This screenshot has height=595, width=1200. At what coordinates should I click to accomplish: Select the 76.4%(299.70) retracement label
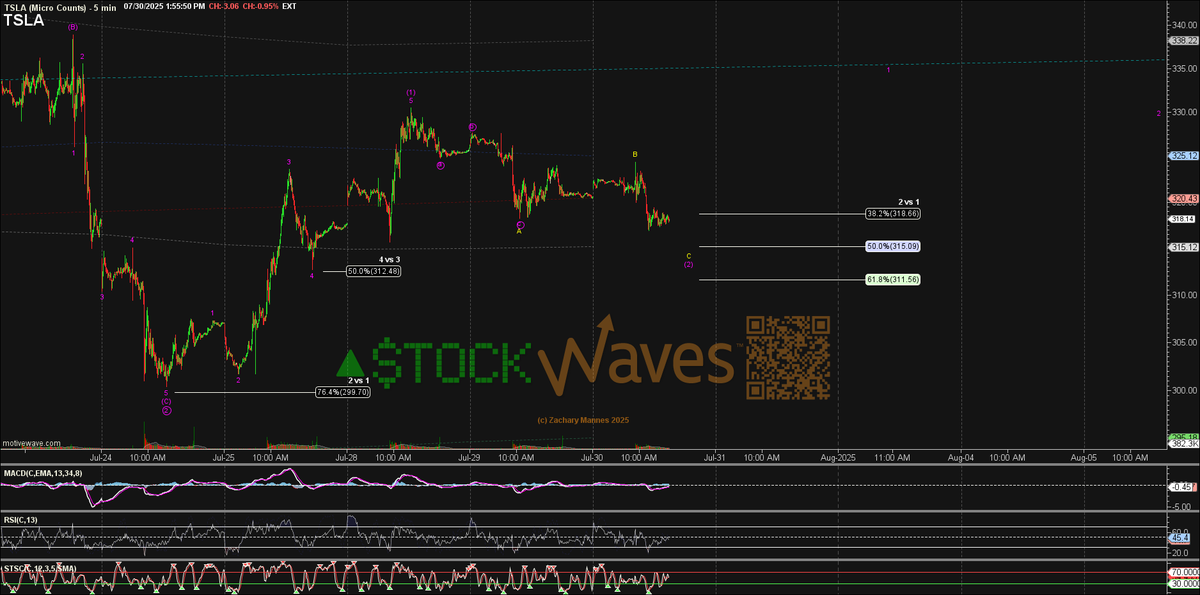click(x=344, y=392)
